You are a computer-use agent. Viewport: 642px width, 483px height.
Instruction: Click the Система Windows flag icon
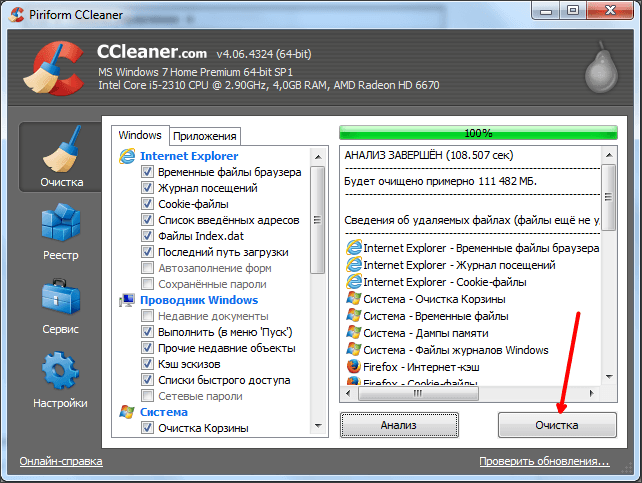coord(127,412)
